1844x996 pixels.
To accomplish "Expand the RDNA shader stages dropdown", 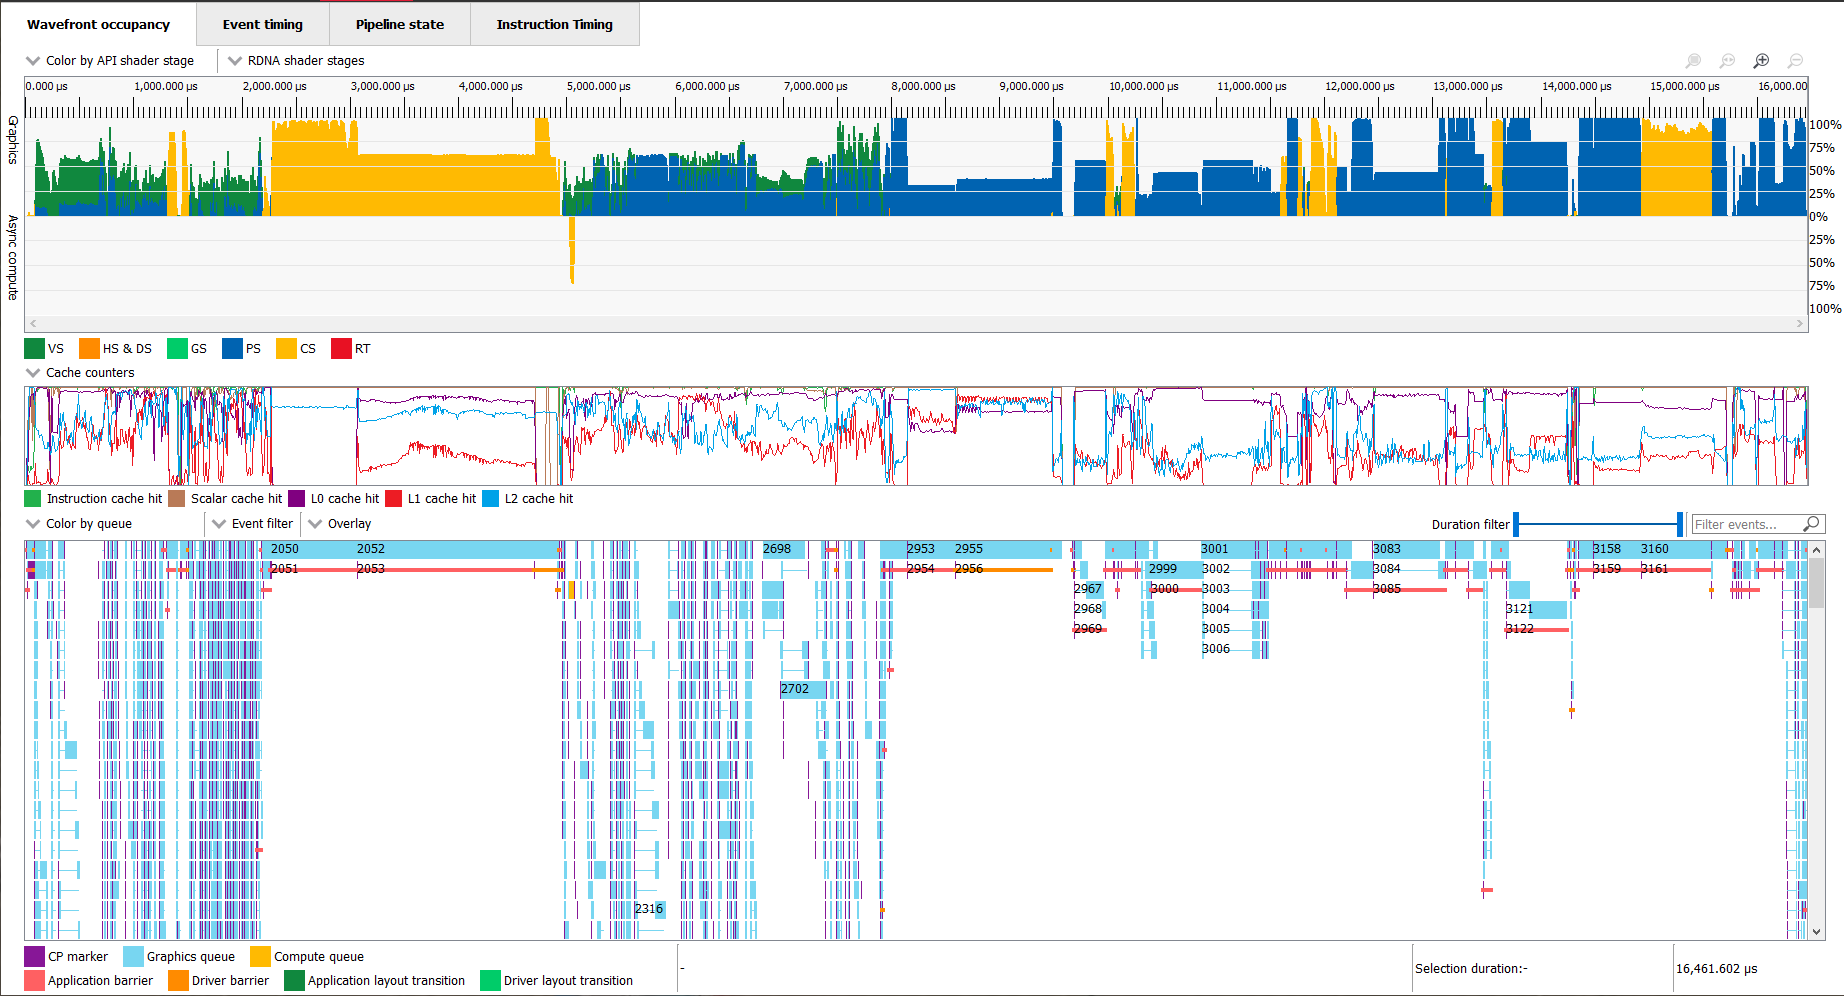I will [x=296, y=61].
